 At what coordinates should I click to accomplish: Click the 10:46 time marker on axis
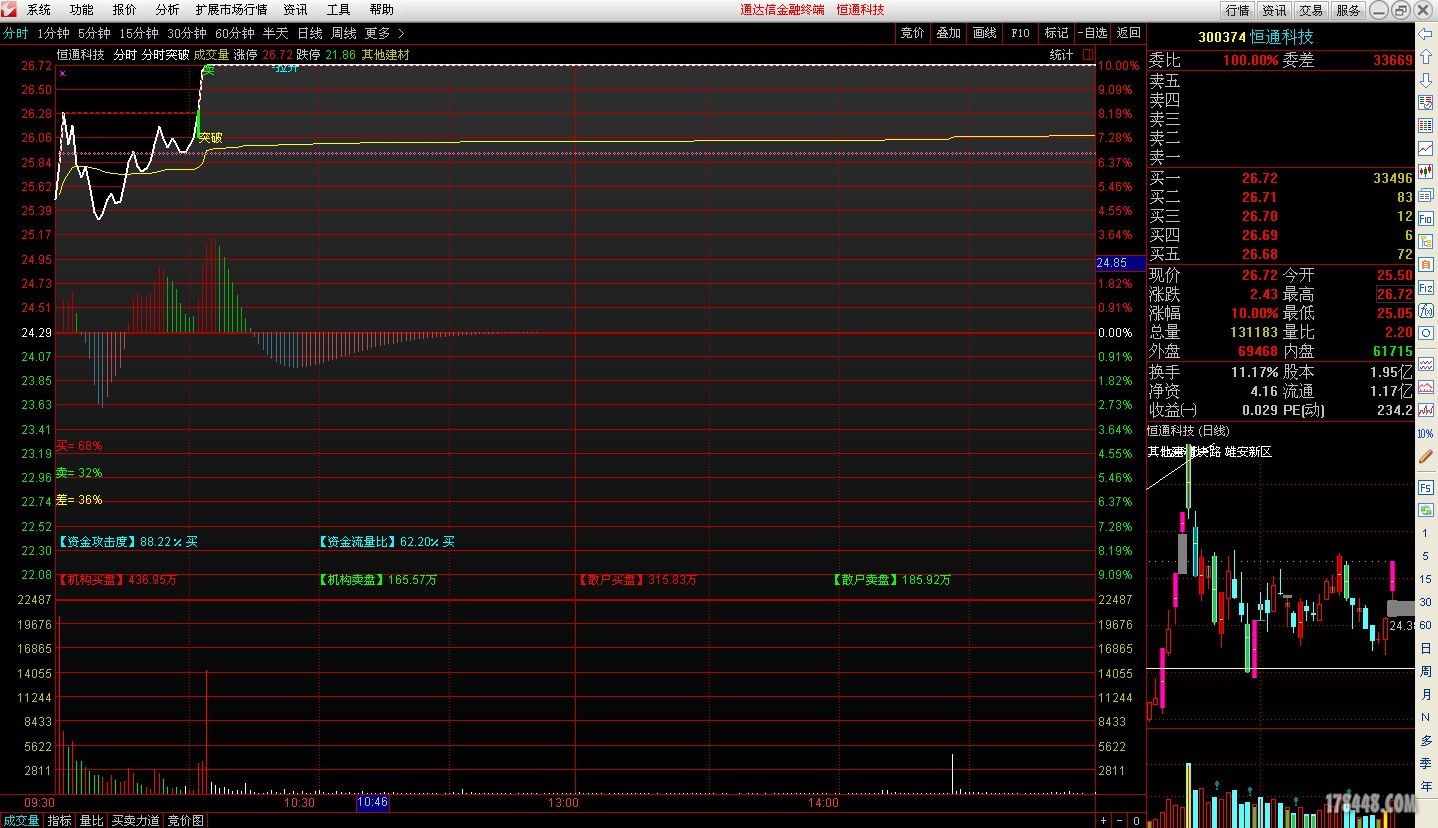372,802
